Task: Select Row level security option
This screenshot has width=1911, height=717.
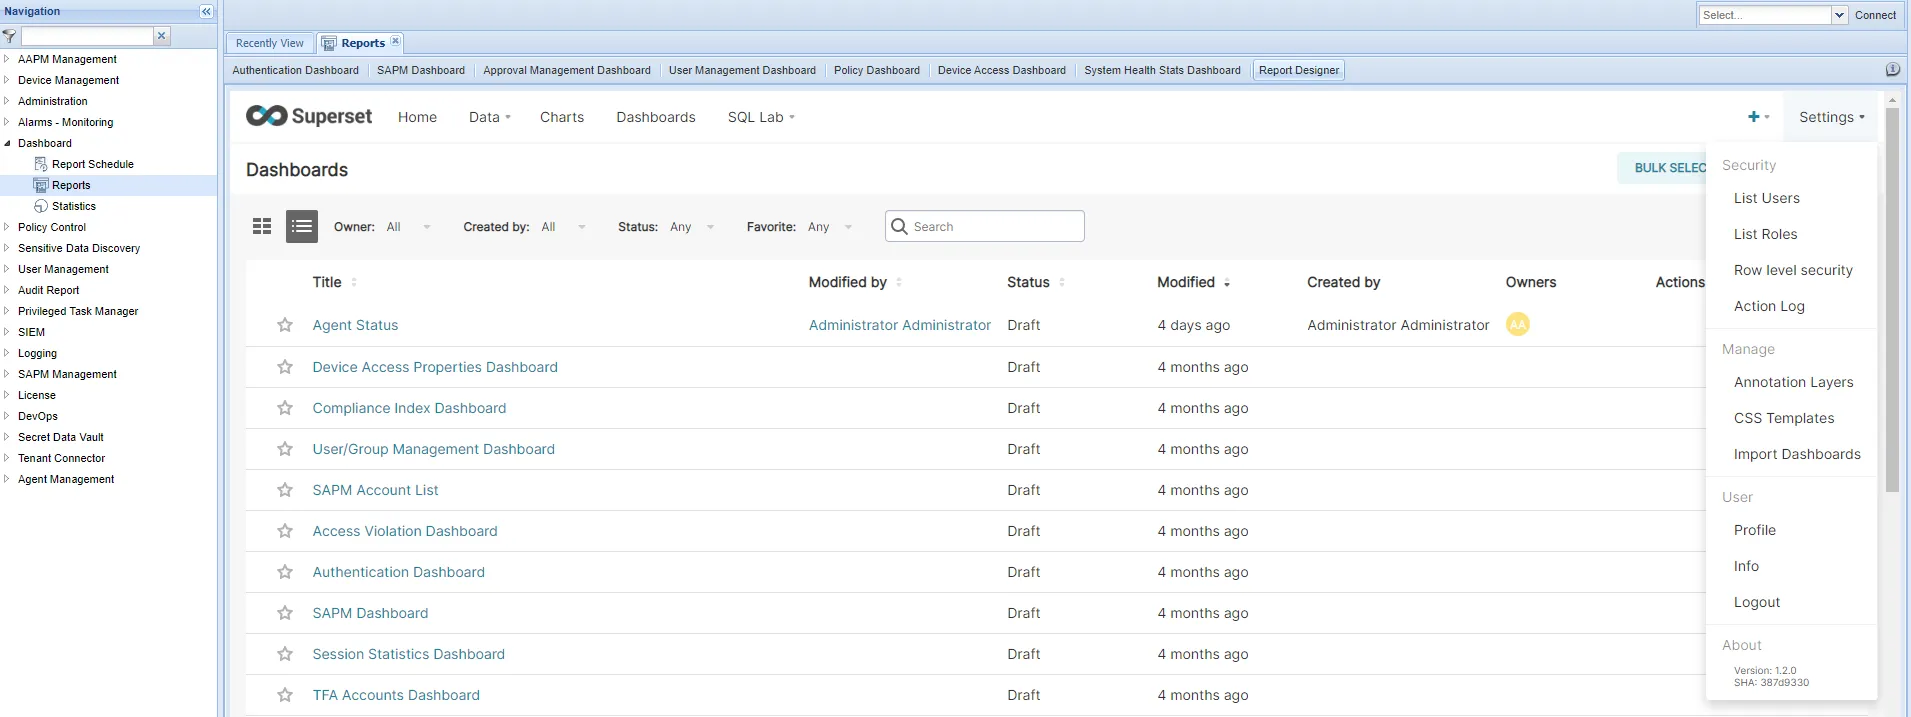Action: tap(1793, 270)
